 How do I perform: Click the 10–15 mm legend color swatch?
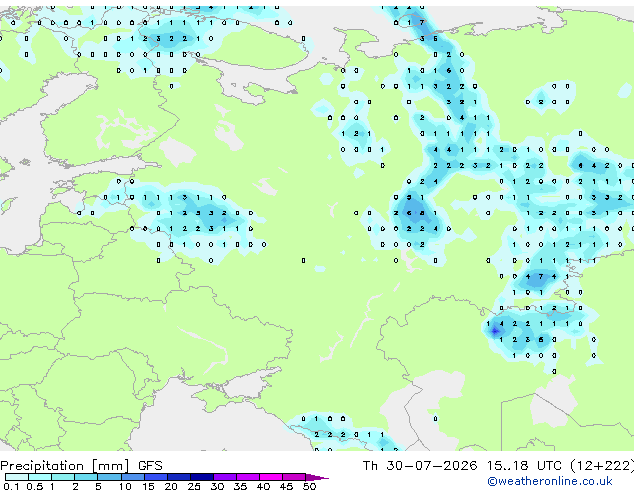[x=132, y=477]
